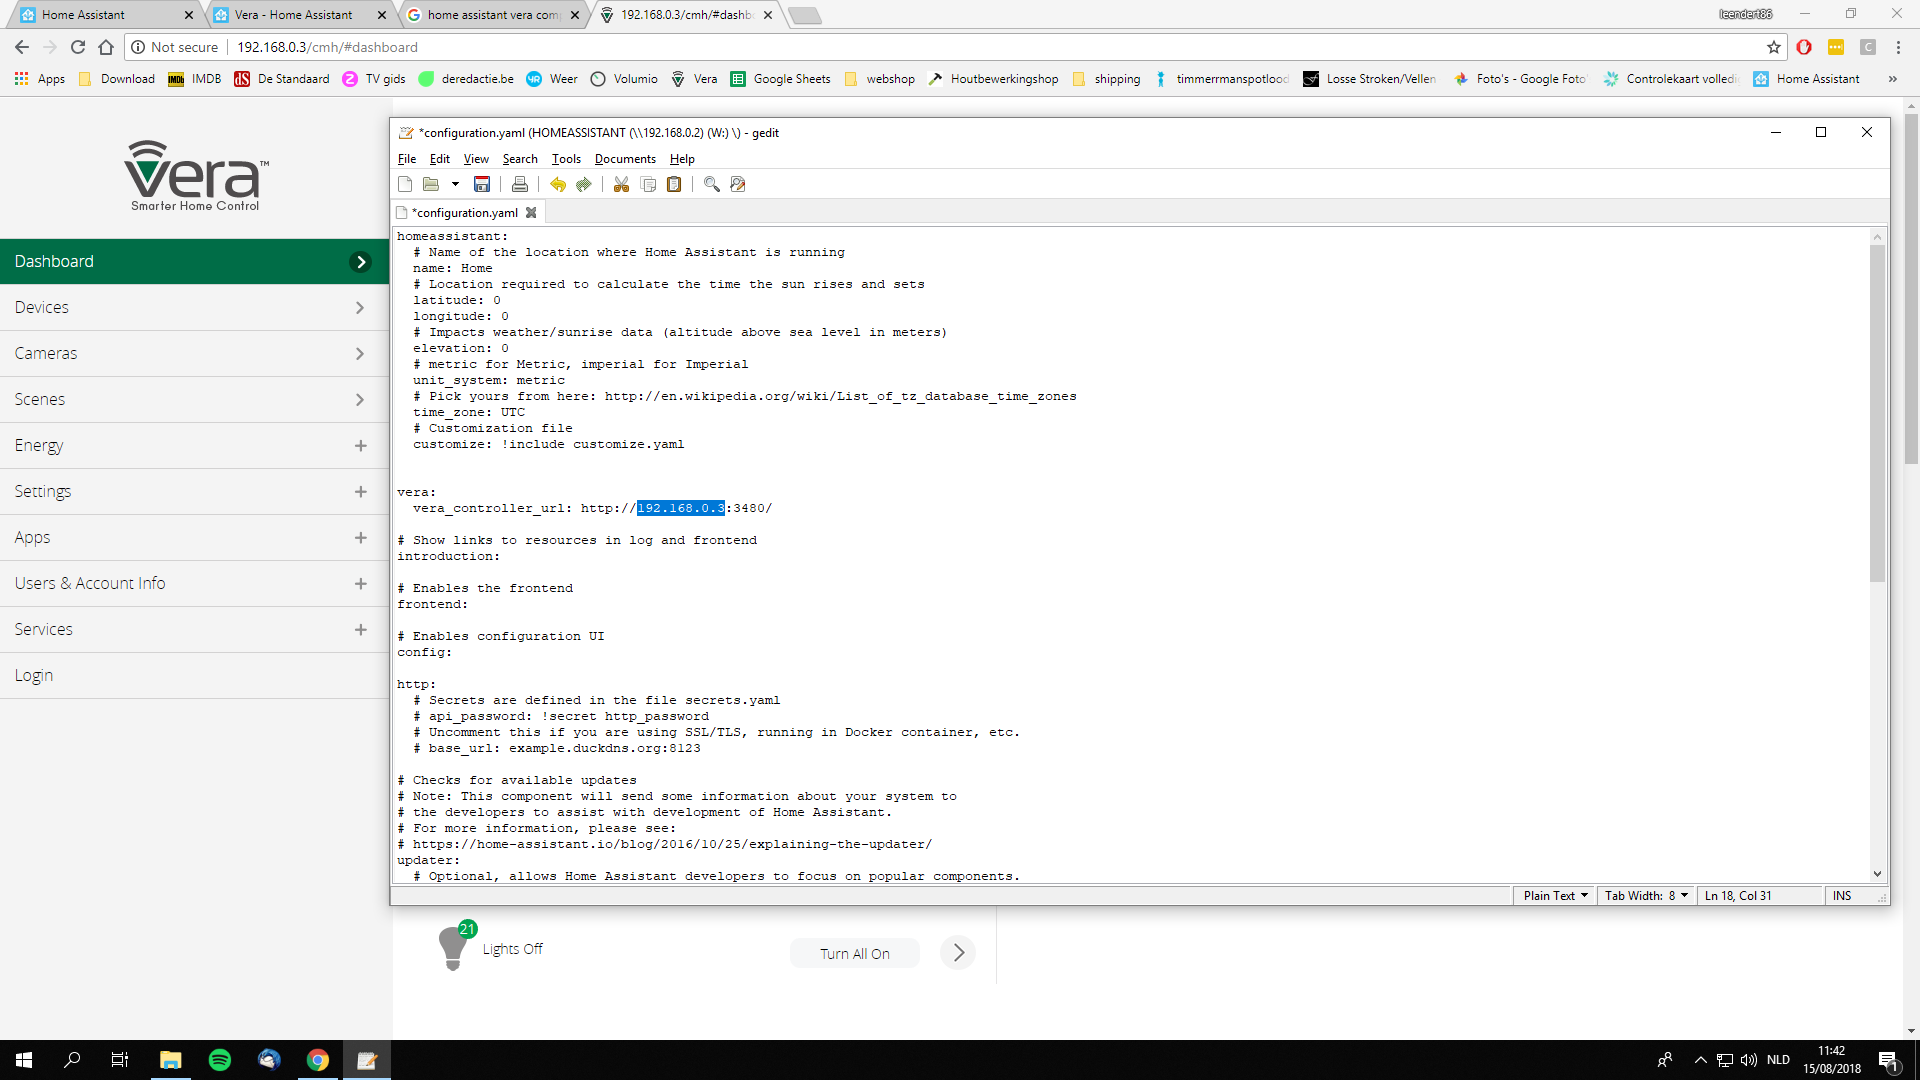Open File Explorer from the taskbar
Image resolution: width=1920 pixels, height=1080 pixels.
pyautogui.click(x=171, y=1060)
